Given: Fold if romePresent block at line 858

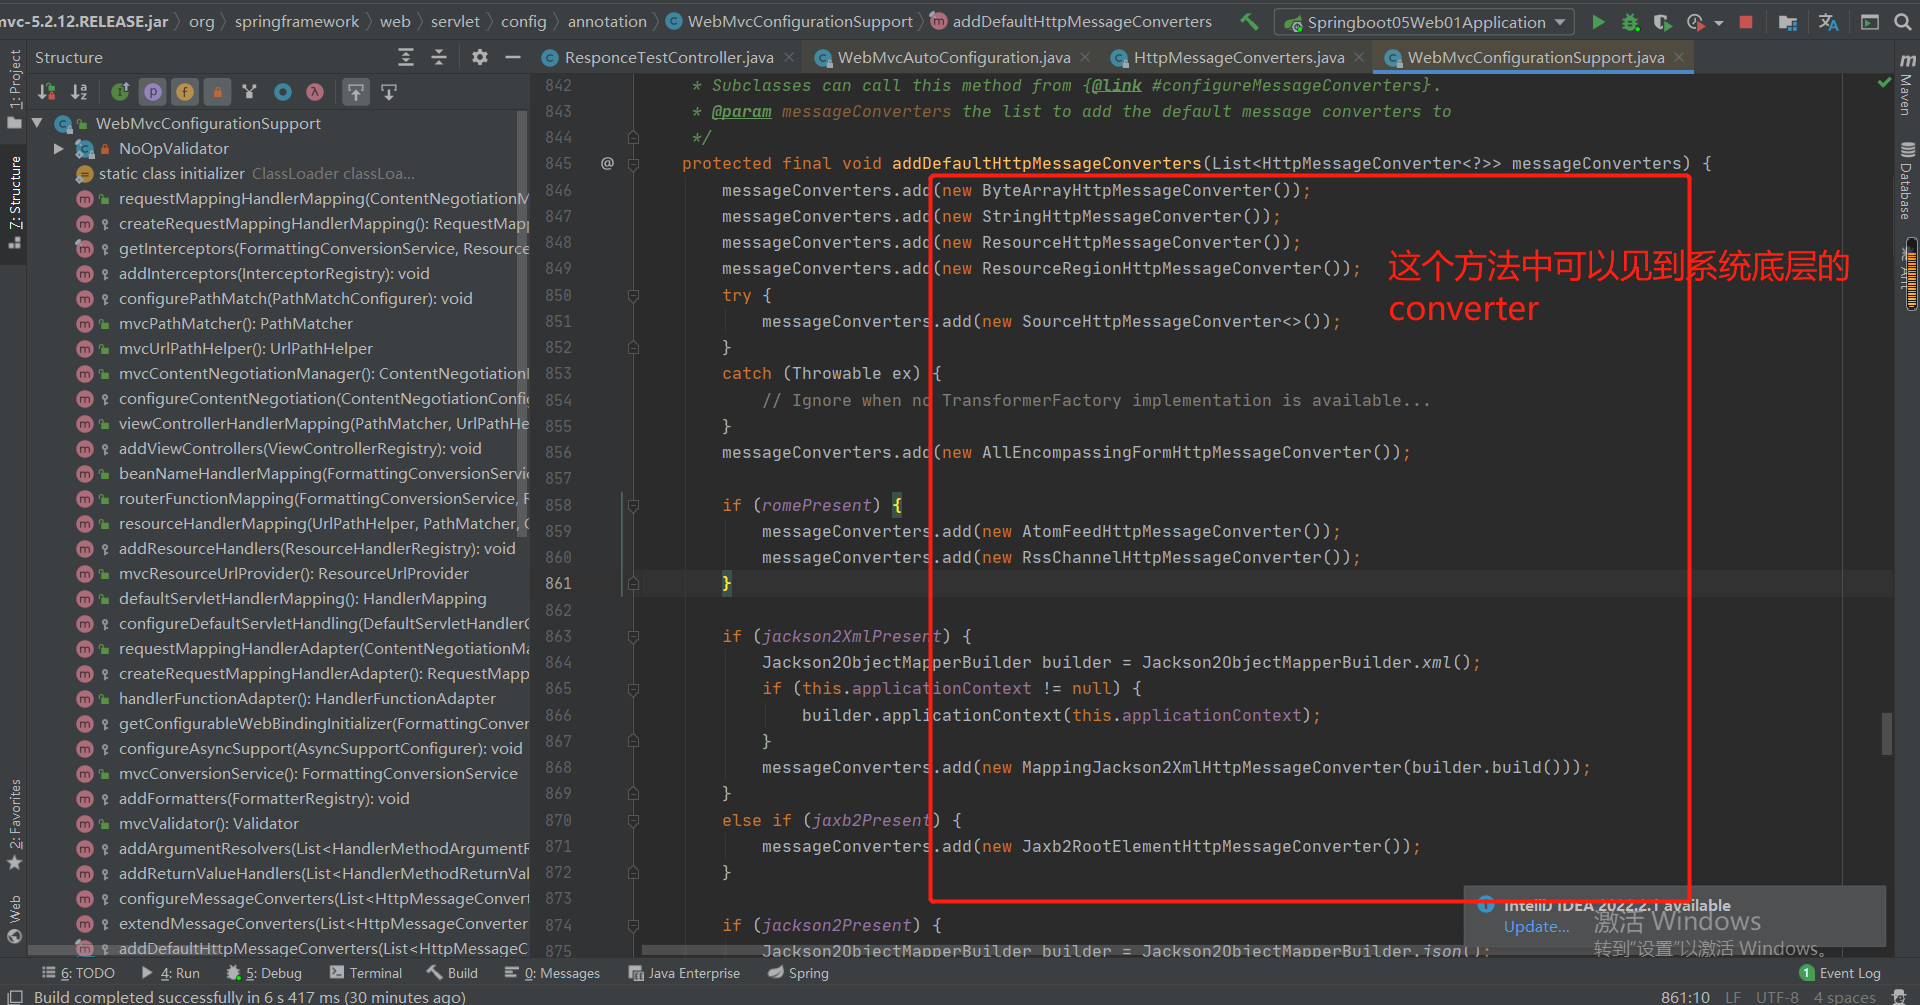Looking at the screenshot, I should tap(633, 506).
